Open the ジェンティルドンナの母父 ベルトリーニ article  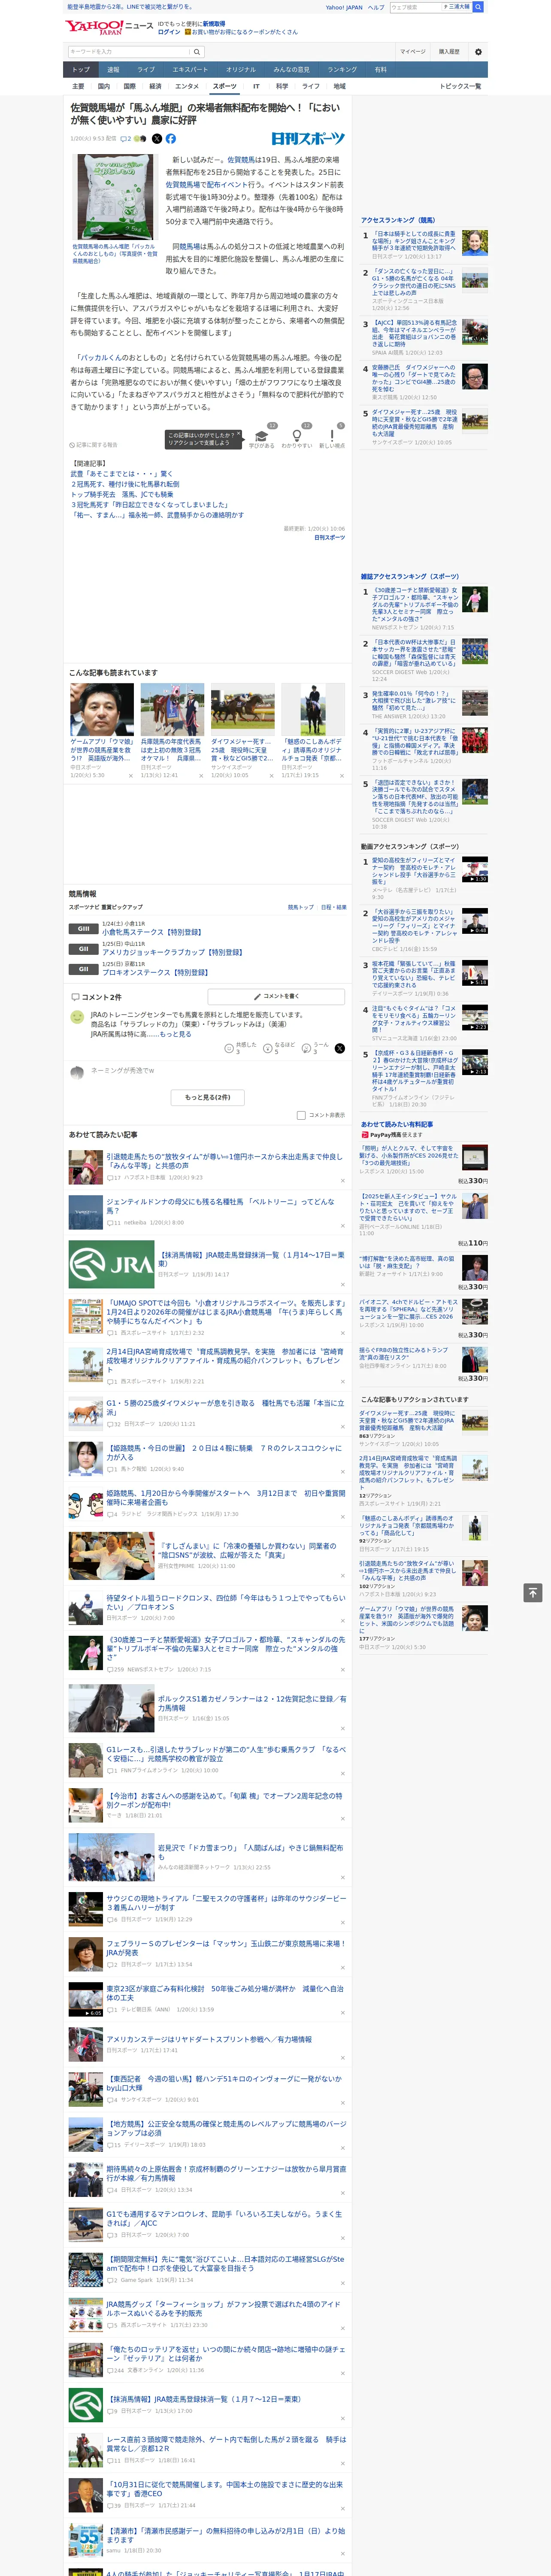(x=220, y=1206)
